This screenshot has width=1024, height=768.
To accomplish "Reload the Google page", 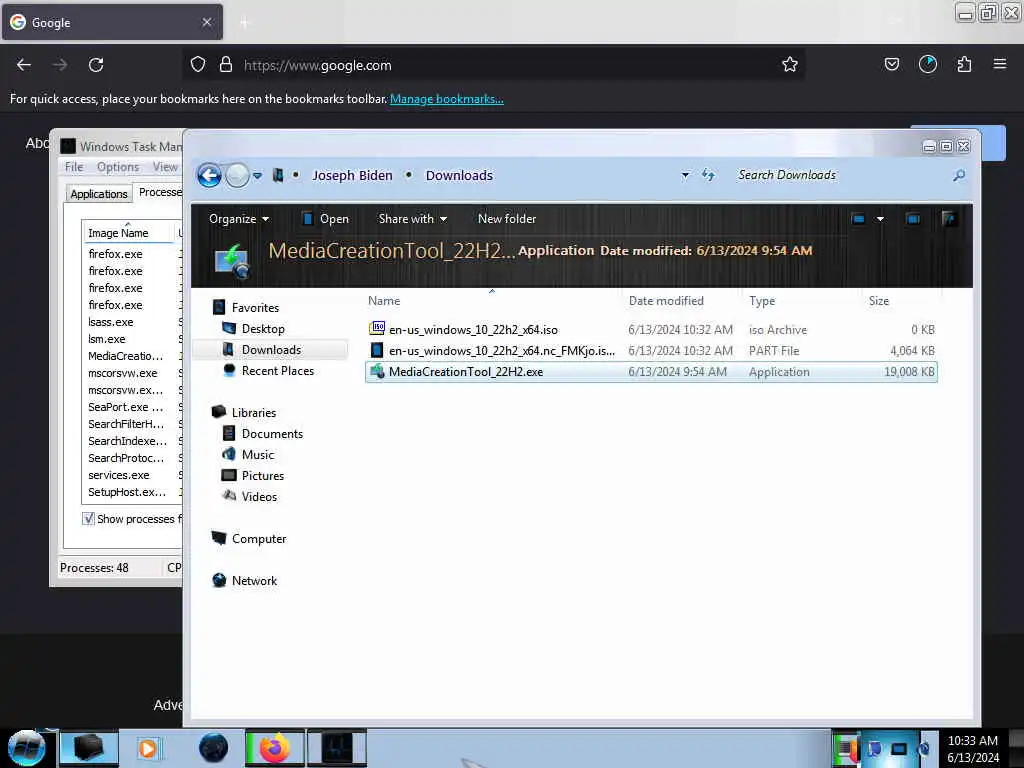I will pos(96,65).
